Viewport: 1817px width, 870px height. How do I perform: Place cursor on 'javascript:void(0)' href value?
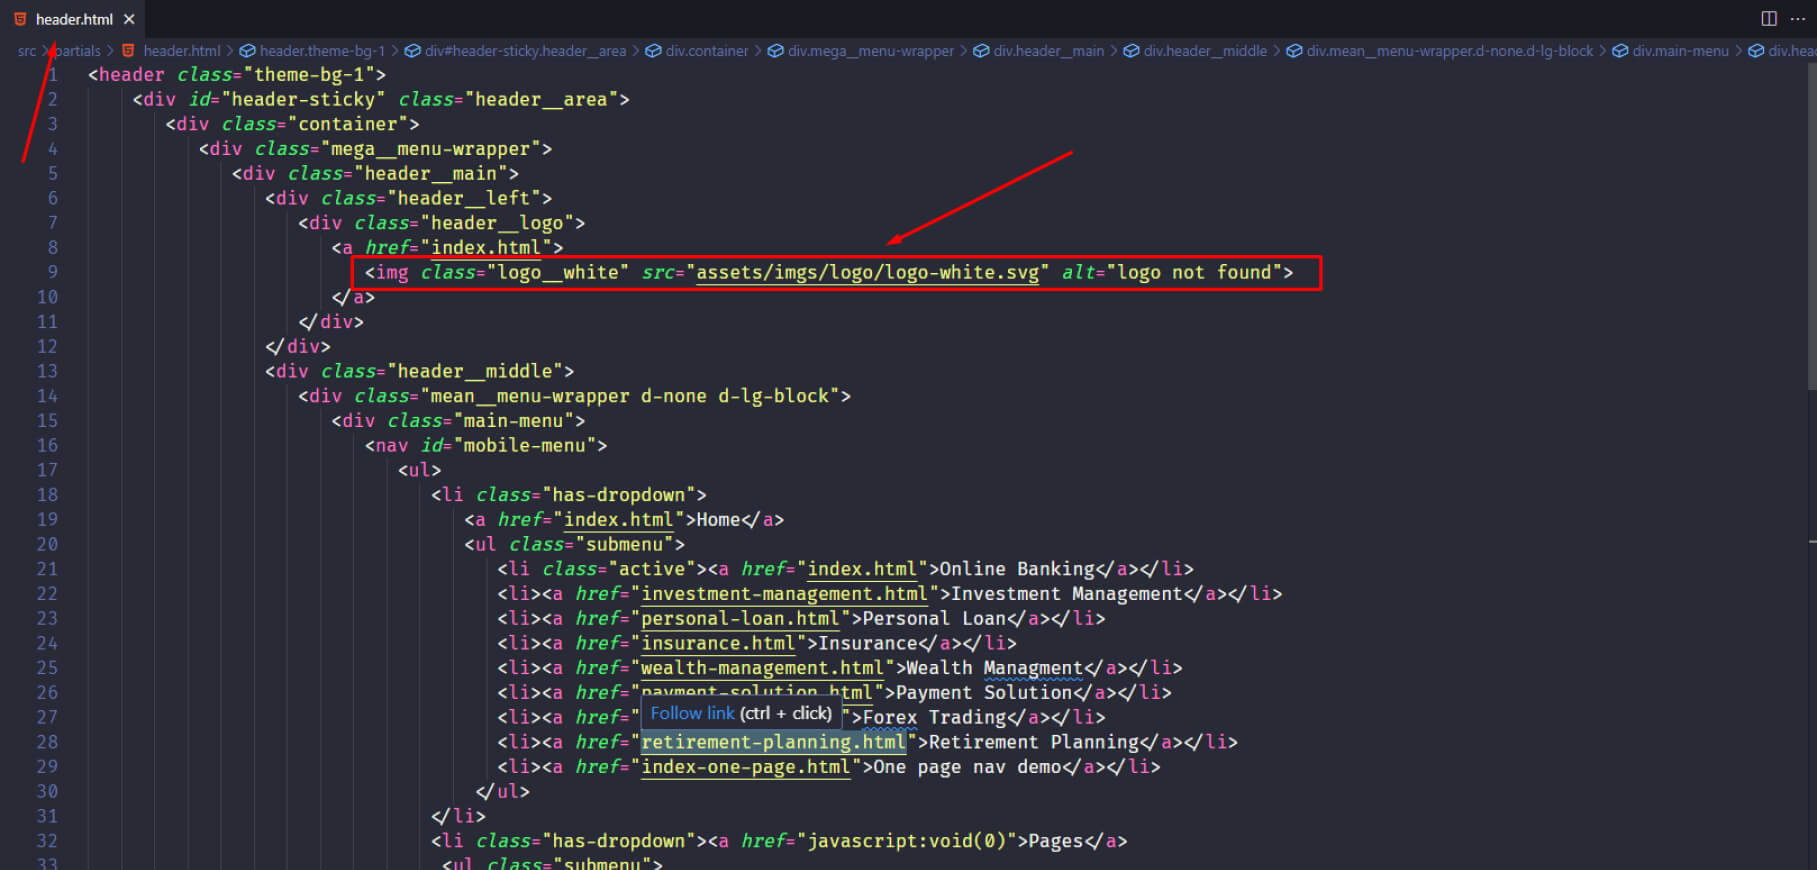[906, 841]
